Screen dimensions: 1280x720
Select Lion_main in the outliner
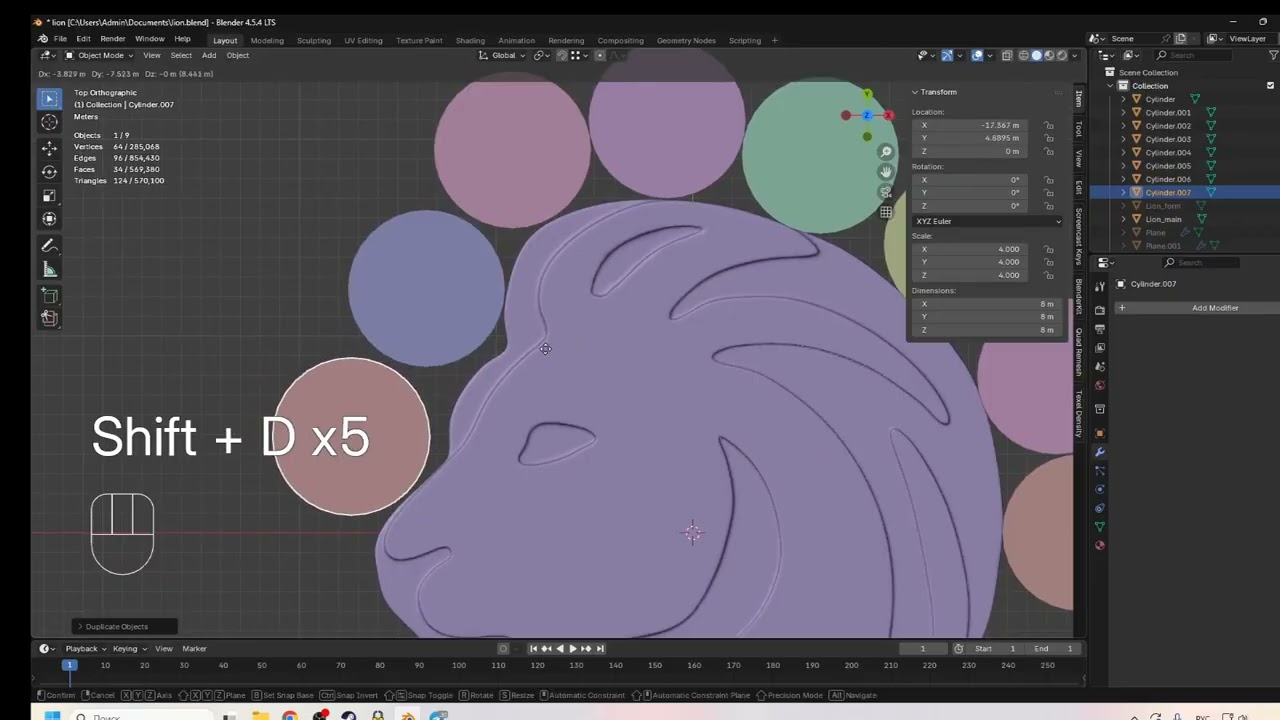tap(1163, 219)
